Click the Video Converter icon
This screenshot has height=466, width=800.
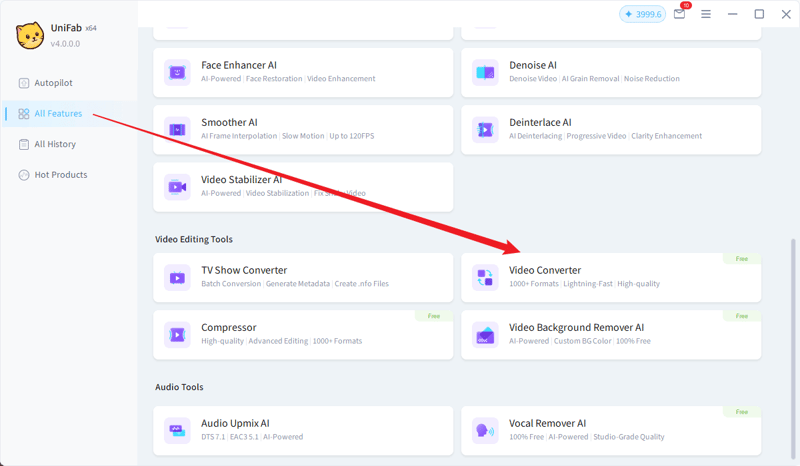(485, 277)
